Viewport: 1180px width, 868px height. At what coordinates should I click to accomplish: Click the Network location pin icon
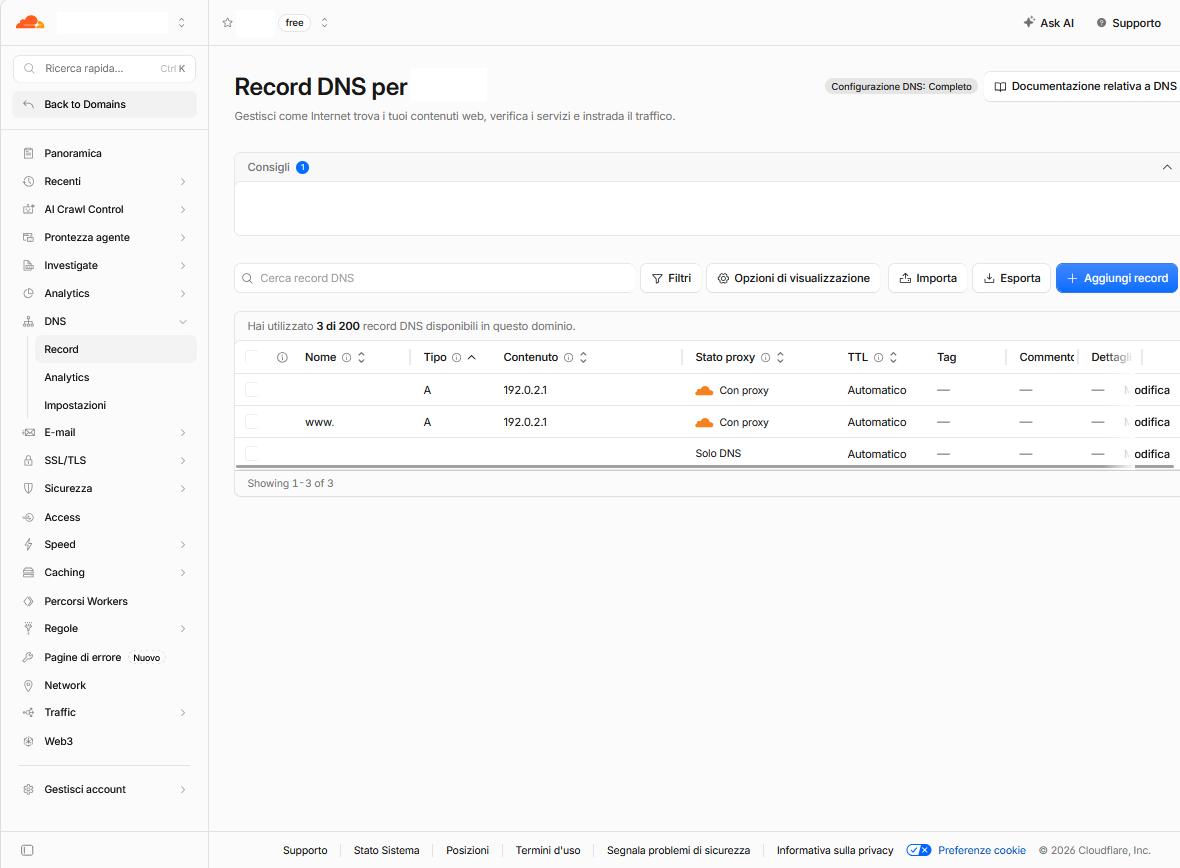(x=29, y=685)
